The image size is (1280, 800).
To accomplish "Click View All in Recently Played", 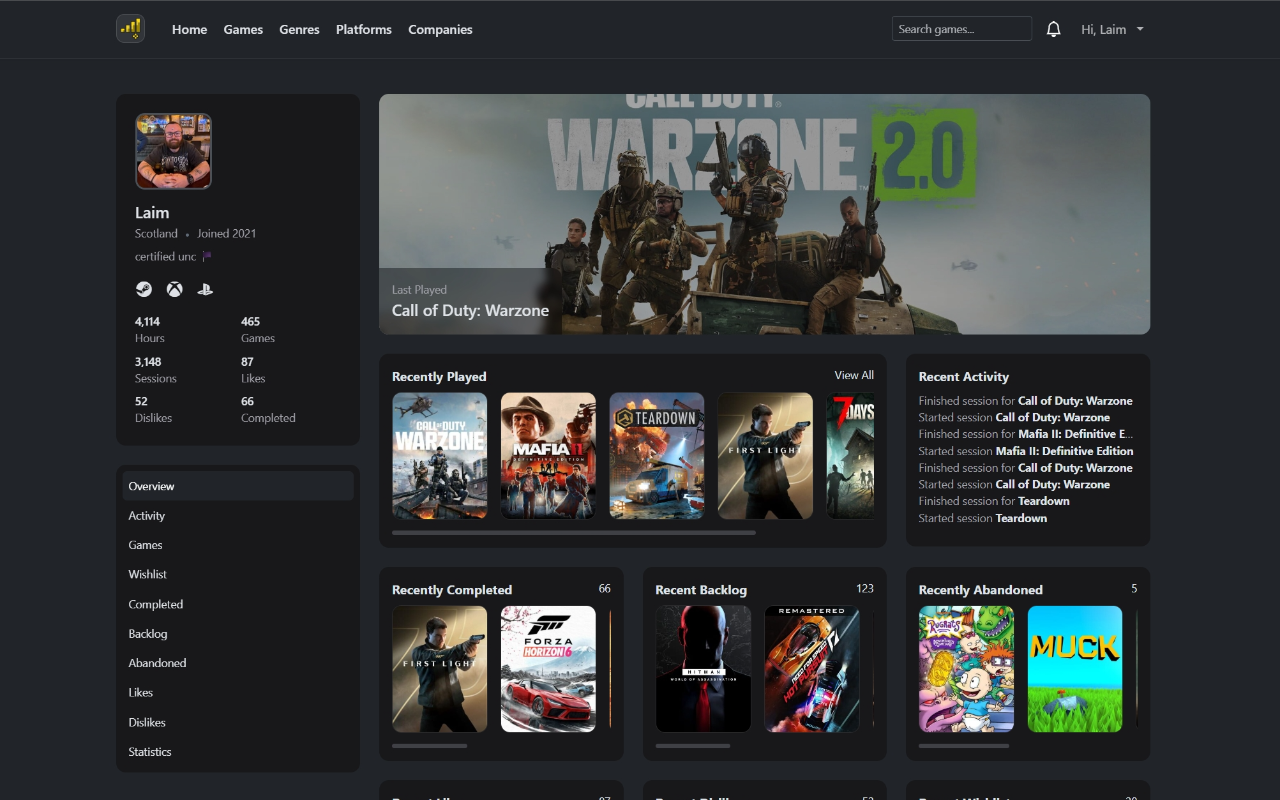I will (x=854, y=375).
